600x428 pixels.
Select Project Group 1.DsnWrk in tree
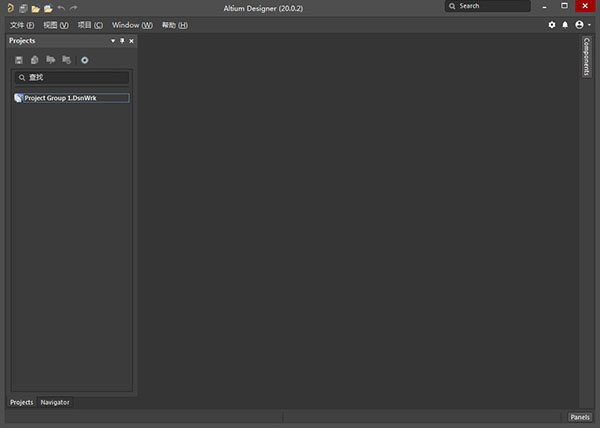62,98
